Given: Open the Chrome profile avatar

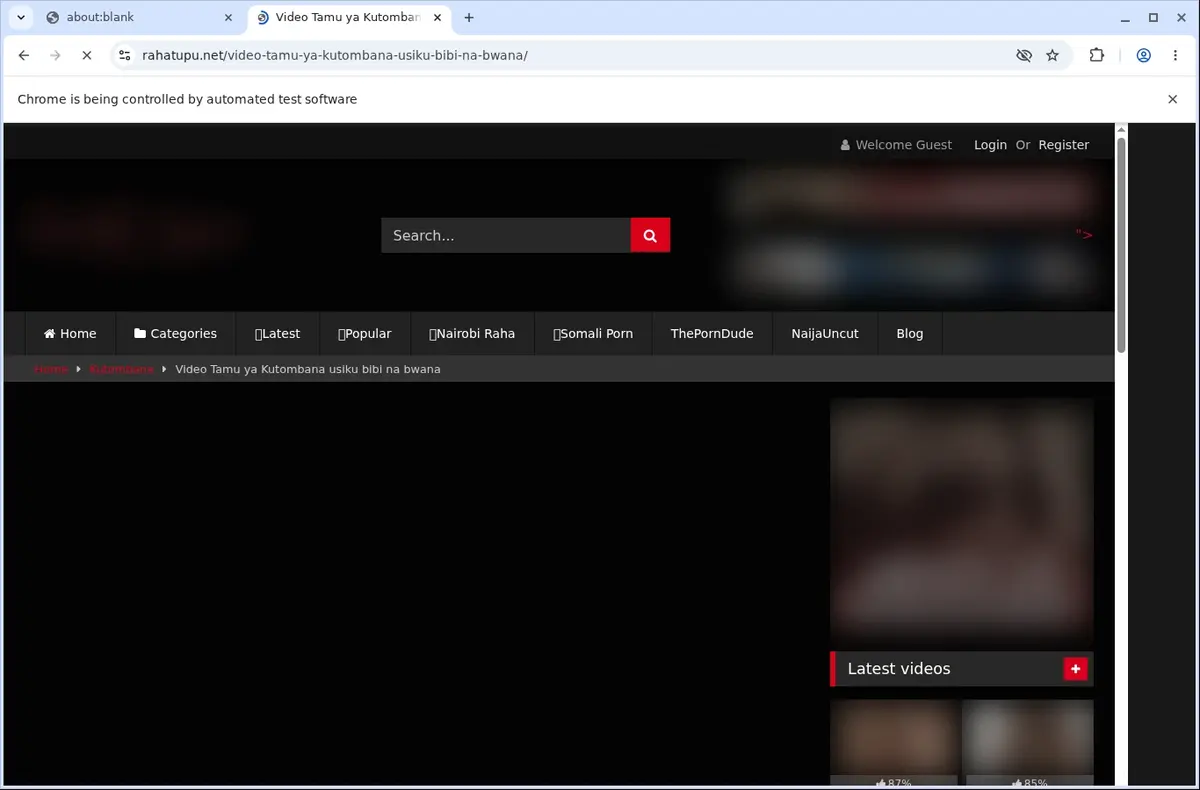Looking at the screenshot, I should click(1143, 55).
